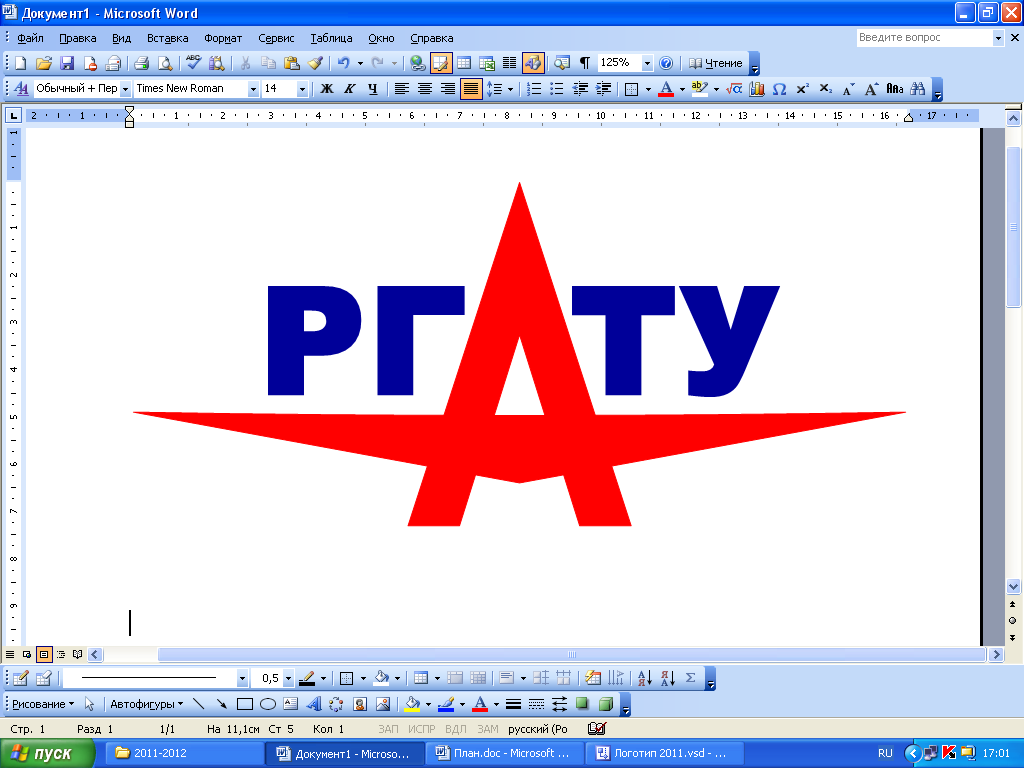Toggle justified alignment
This screenshot has width=1024, height=768.
pyautogui.click(x=471, y=89)
